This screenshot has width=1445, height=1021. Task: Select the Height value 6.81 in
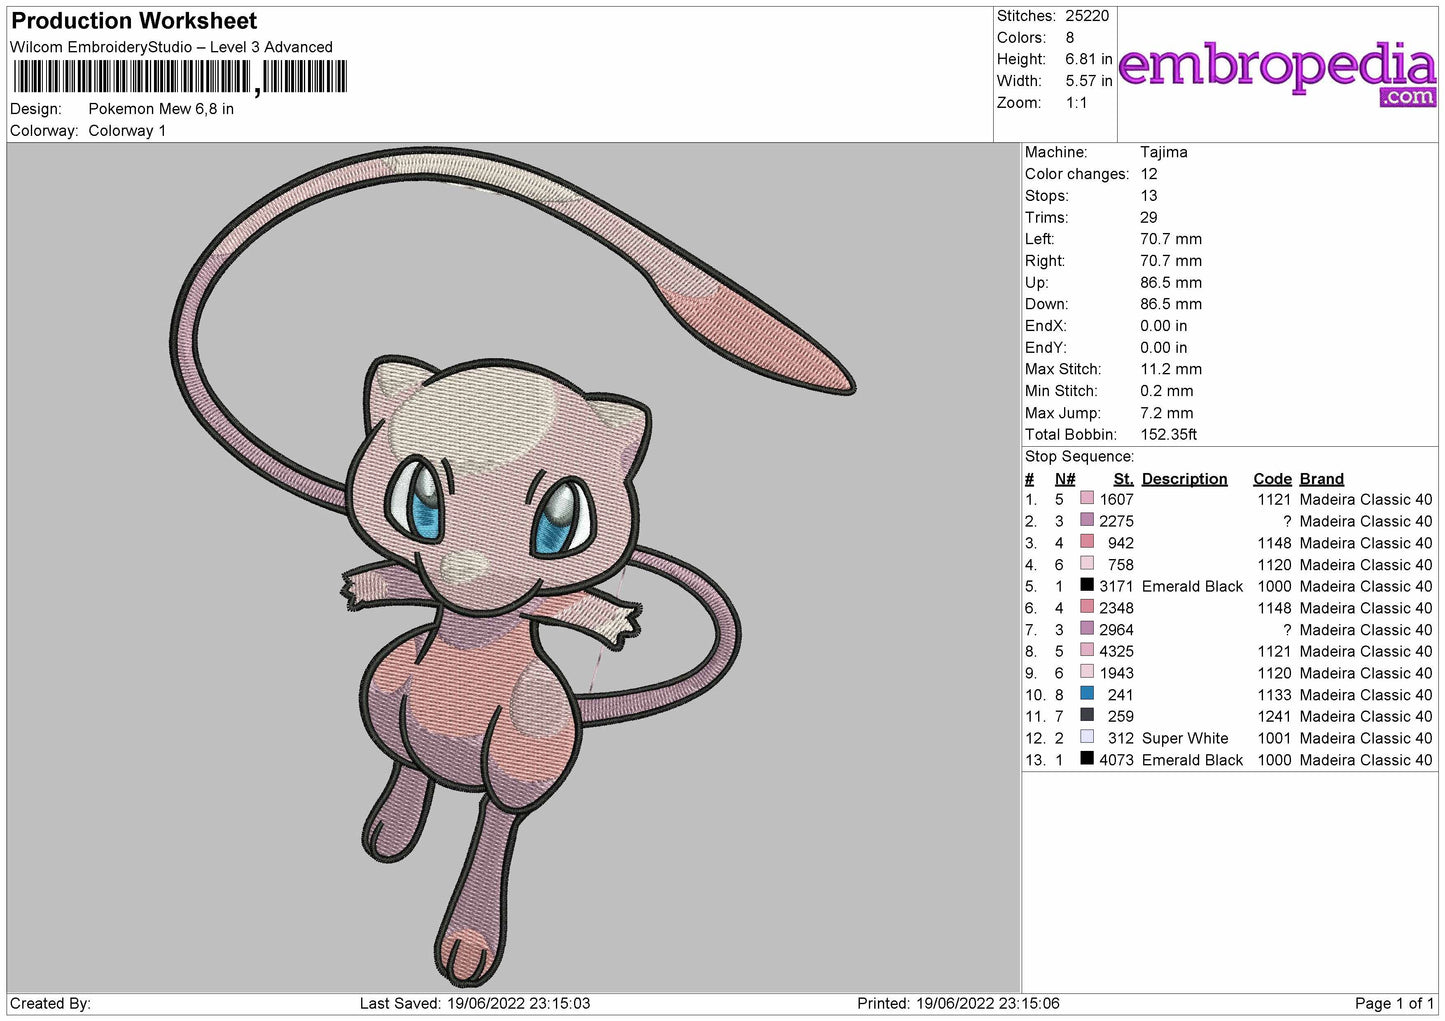(1089, 59)
